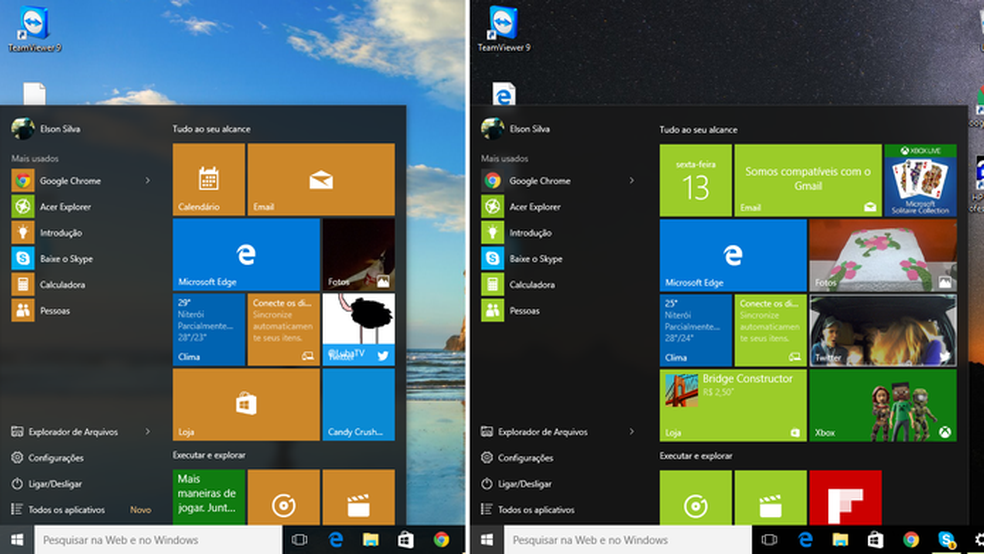This screenshot has height=554, width=984.
Task: Open Acer Explorer in right Start menu
Action: (x=521, y=206)
